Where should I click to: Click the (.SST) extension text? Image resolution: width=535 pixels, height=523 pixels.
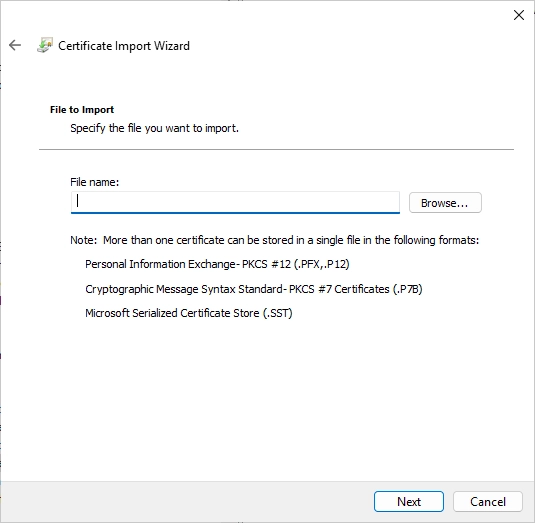tap(277, 313)
